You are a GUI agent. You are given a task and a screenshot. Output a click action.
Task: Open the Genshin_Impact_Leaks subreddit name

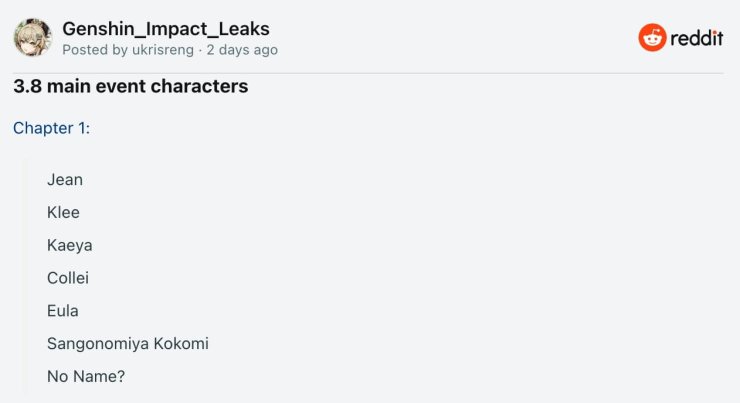166,29
